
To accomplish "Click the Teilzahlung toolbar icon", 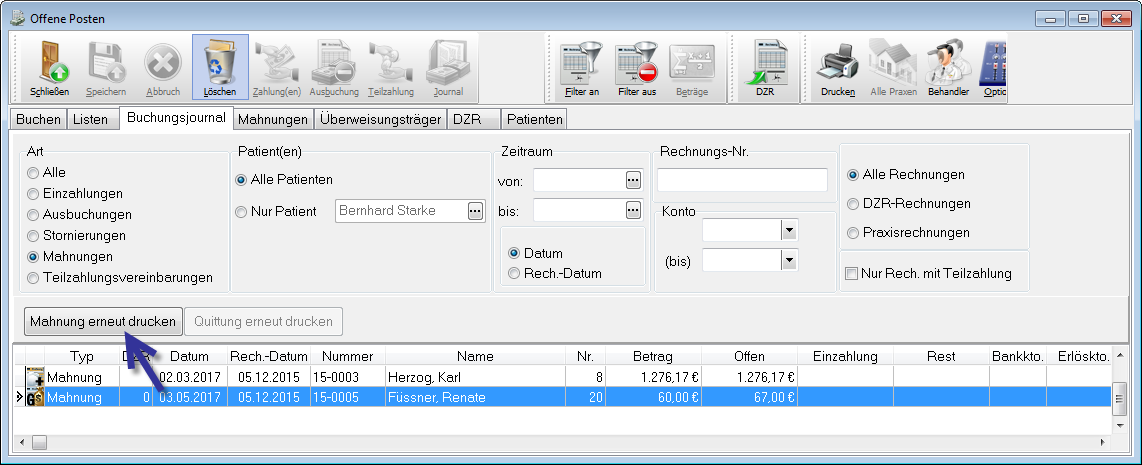I will click(391, 63).
